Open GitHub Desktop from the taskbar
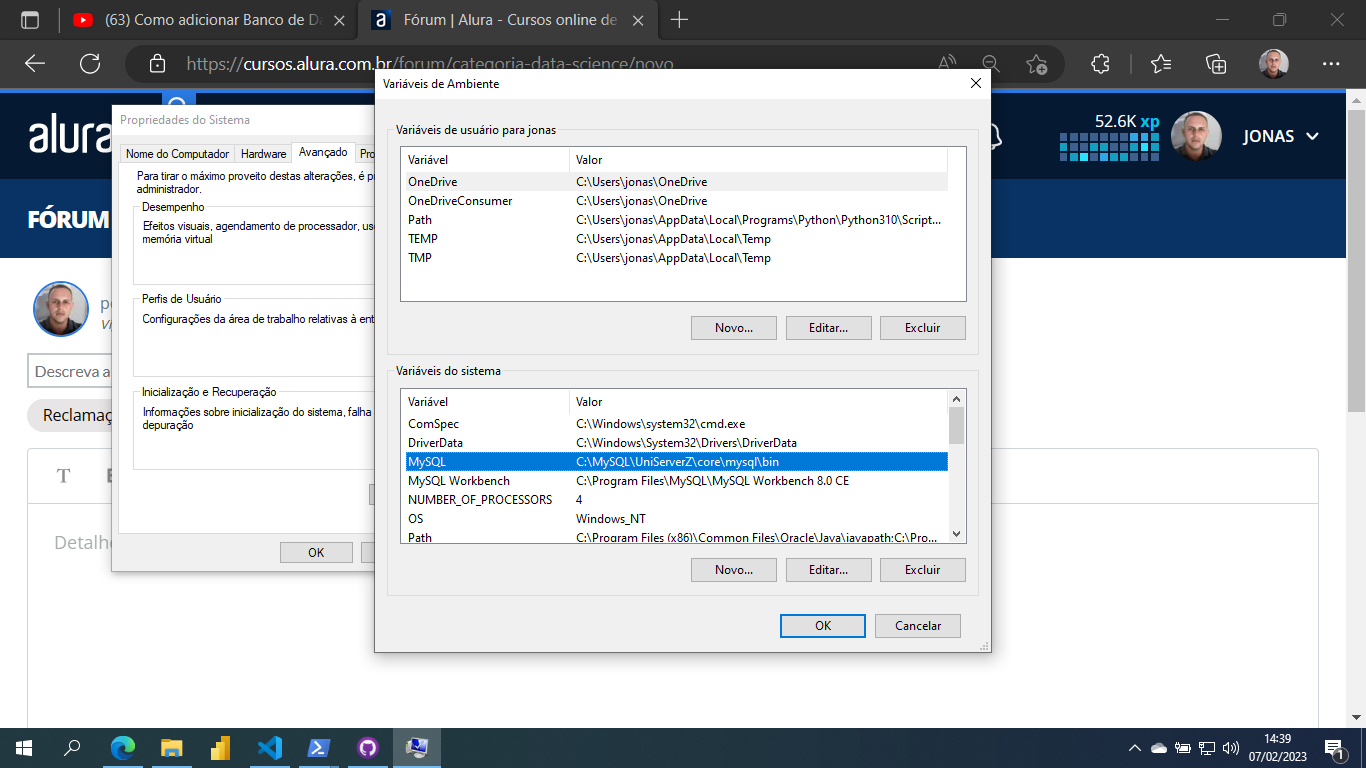1366x768 pixels. click(x=368, y=747)
